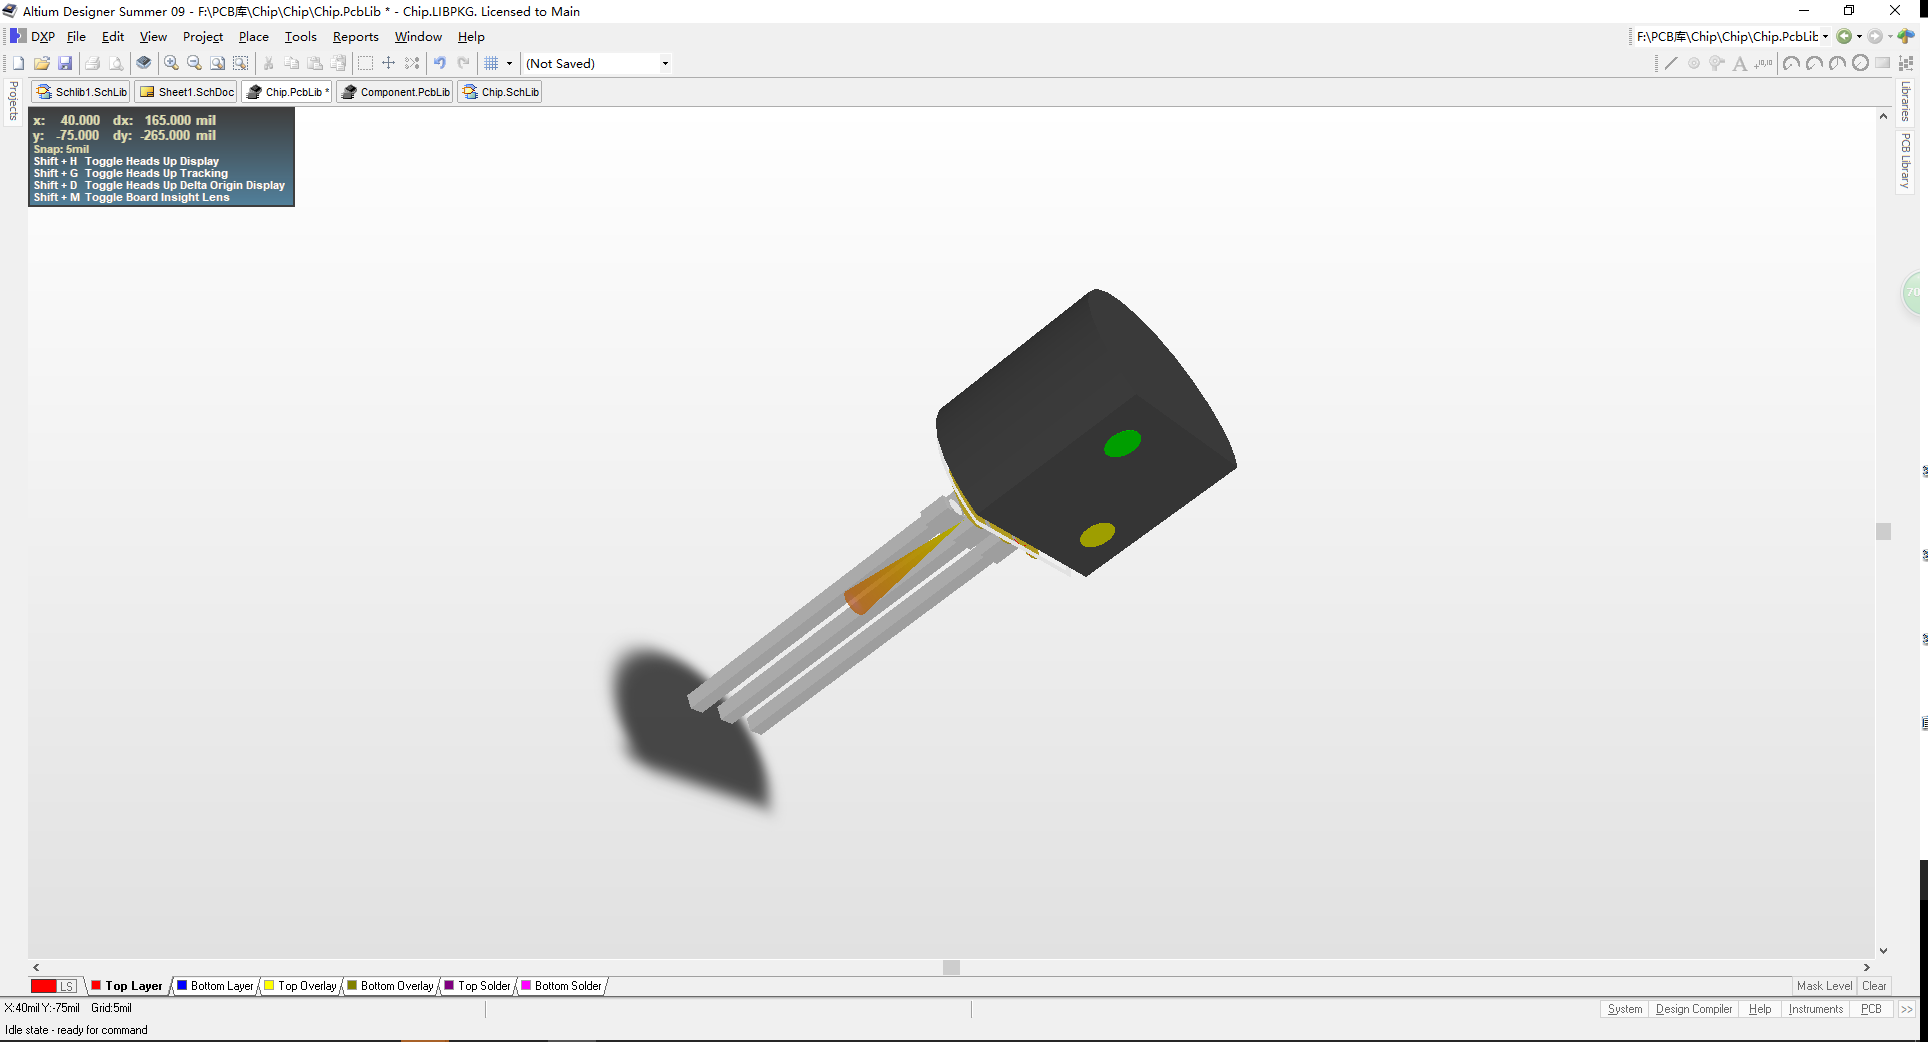Open the System panel button
The image size is (1928, 1042).
point(1625,1009)
